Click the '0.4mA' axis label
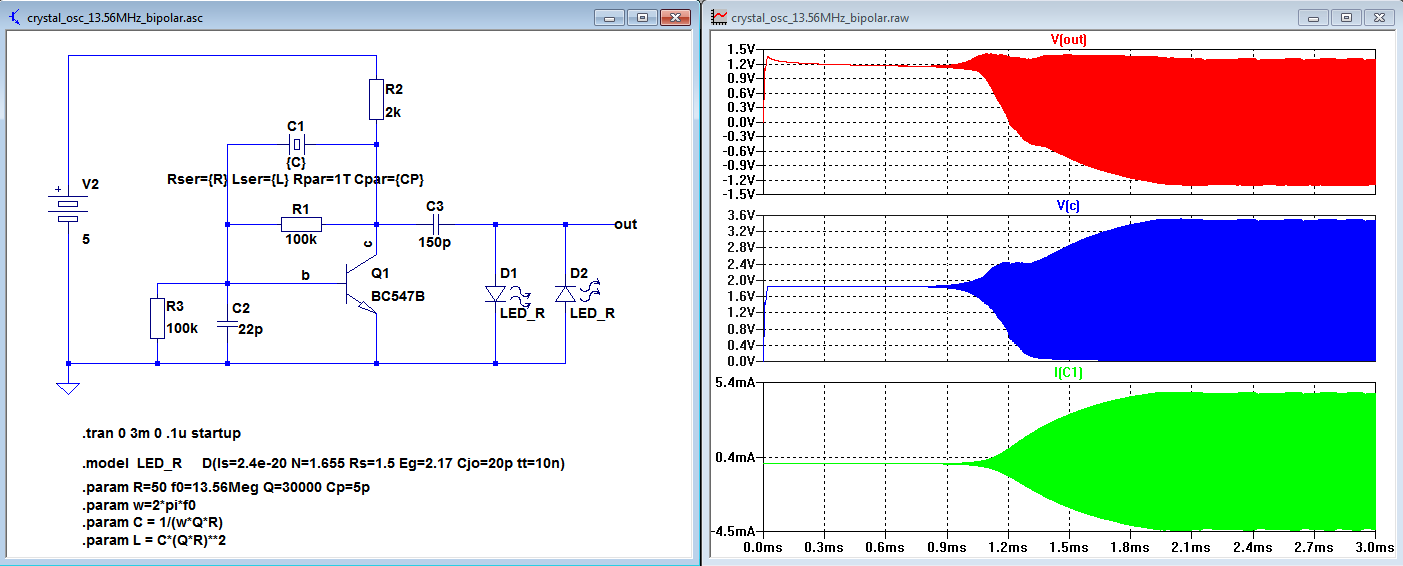 point(734,457)
